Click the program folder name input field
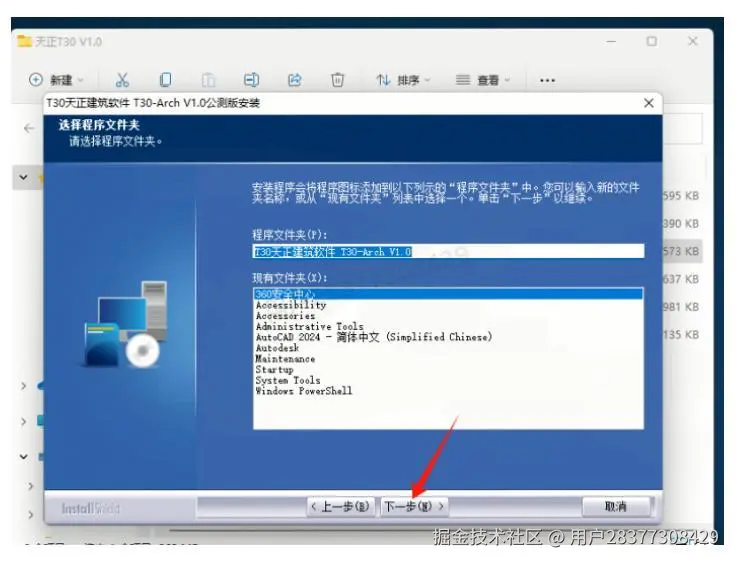735x563 pixels. pyautogui.click(x=448, y=251)
